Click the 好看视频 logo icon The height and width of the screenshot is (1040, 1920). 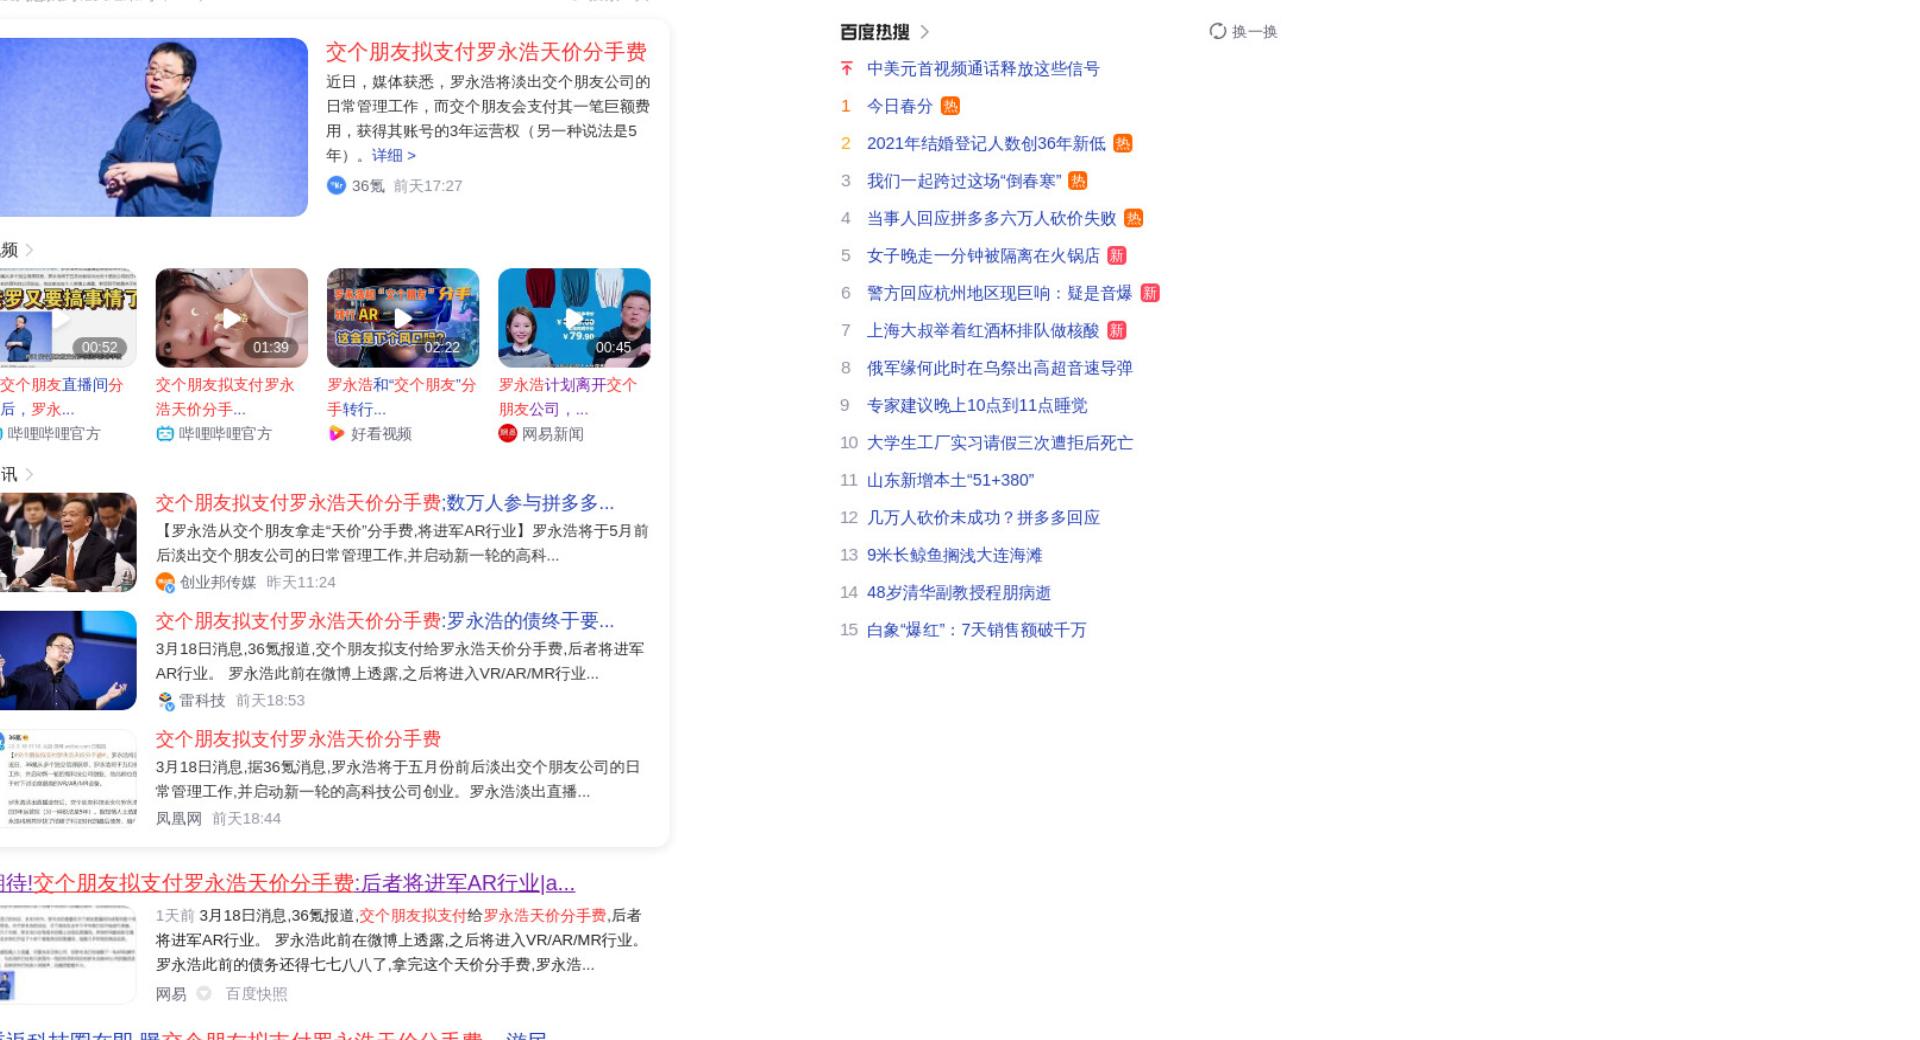[336, 434]
